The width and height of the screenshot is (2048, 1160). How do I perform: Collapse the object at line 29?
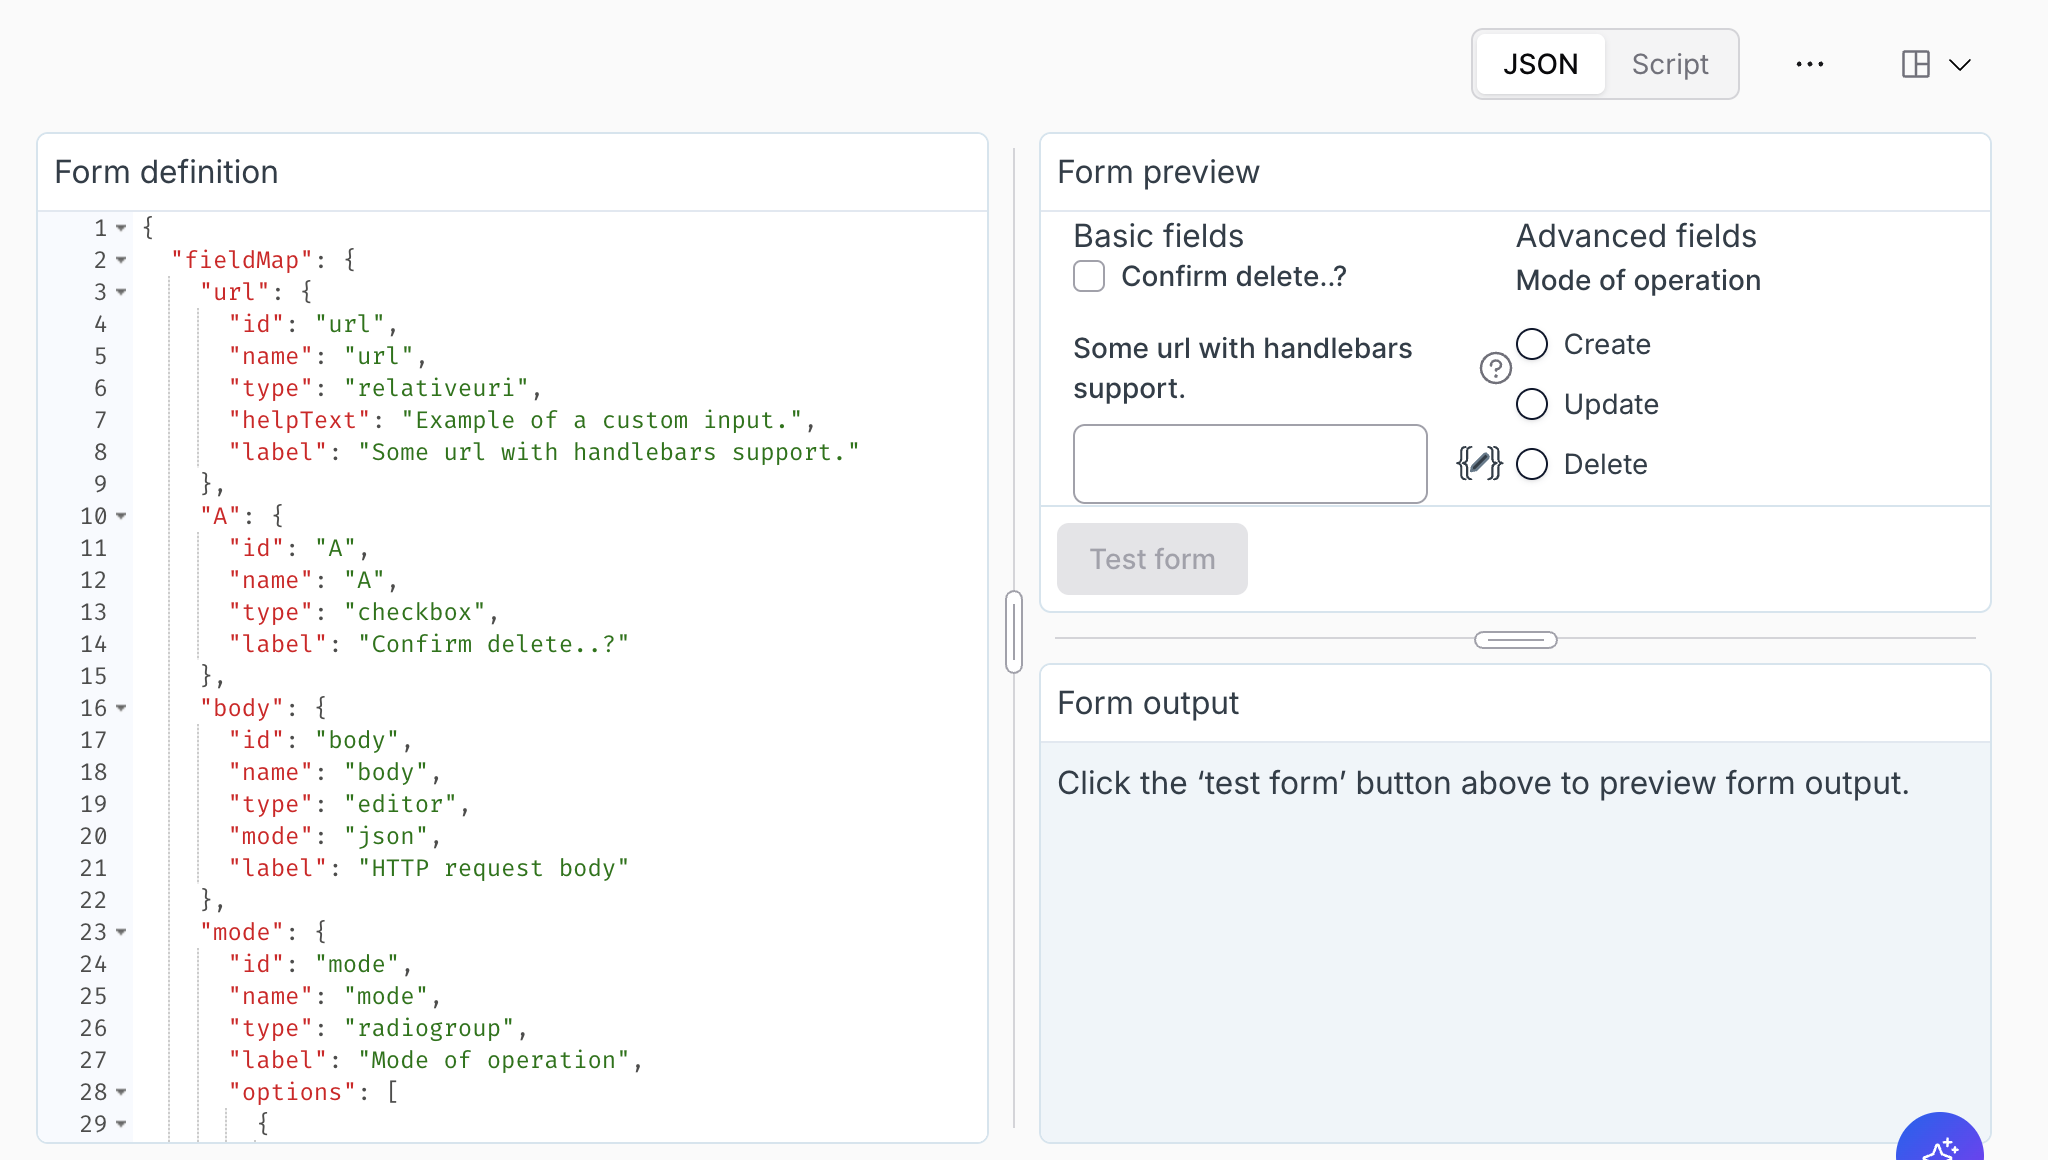pos(121,1124)
